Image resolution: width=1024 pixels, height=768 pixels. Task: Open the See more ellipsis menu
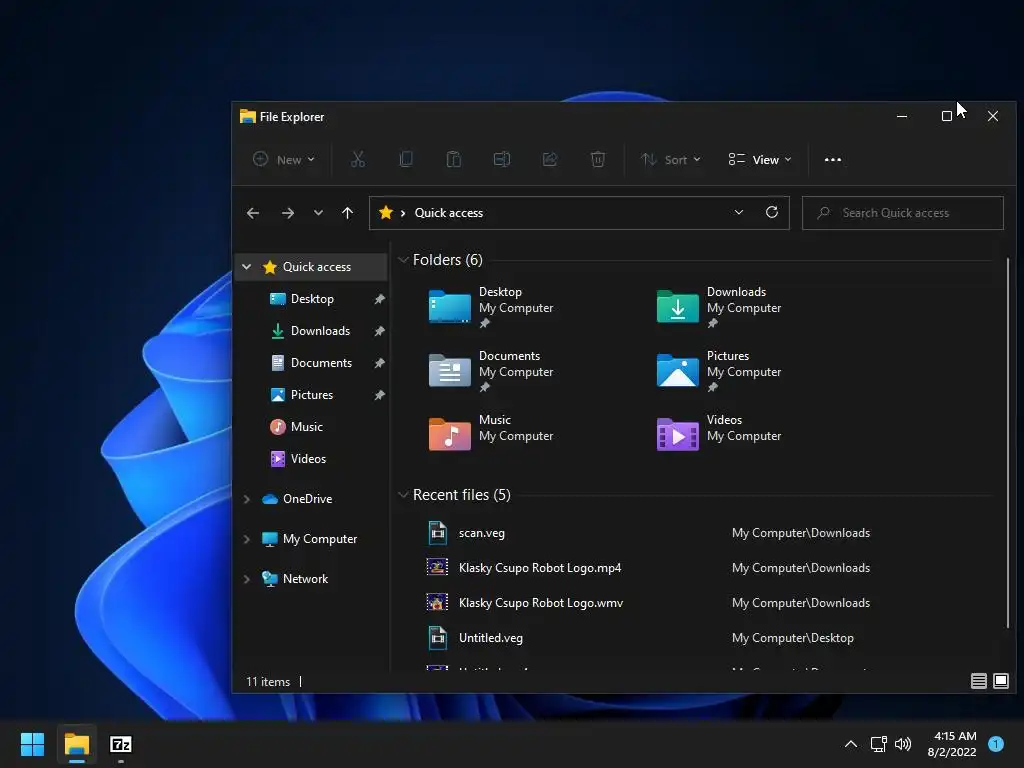833,159
